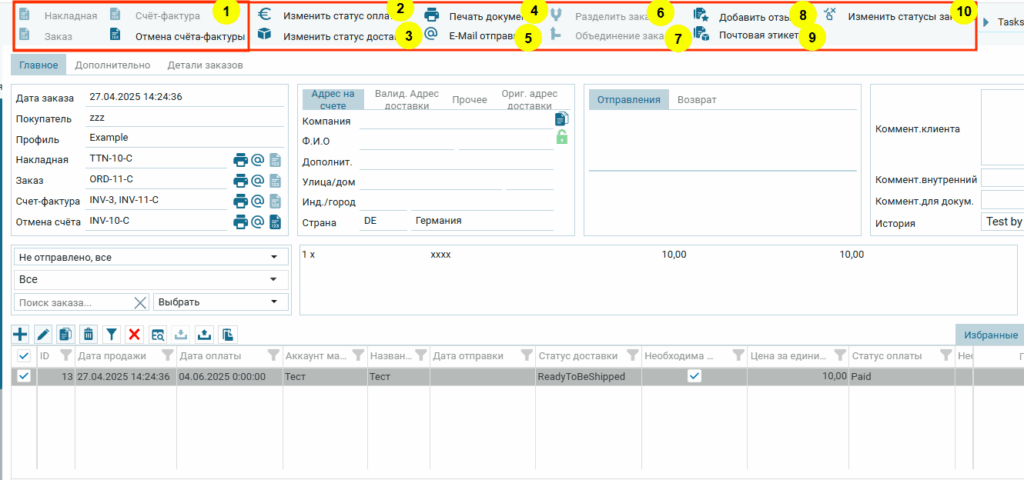Click 'Отмена счёта-фактуры' toolbar button
This screenshot has height=480, width=1024.
[176, 35]
